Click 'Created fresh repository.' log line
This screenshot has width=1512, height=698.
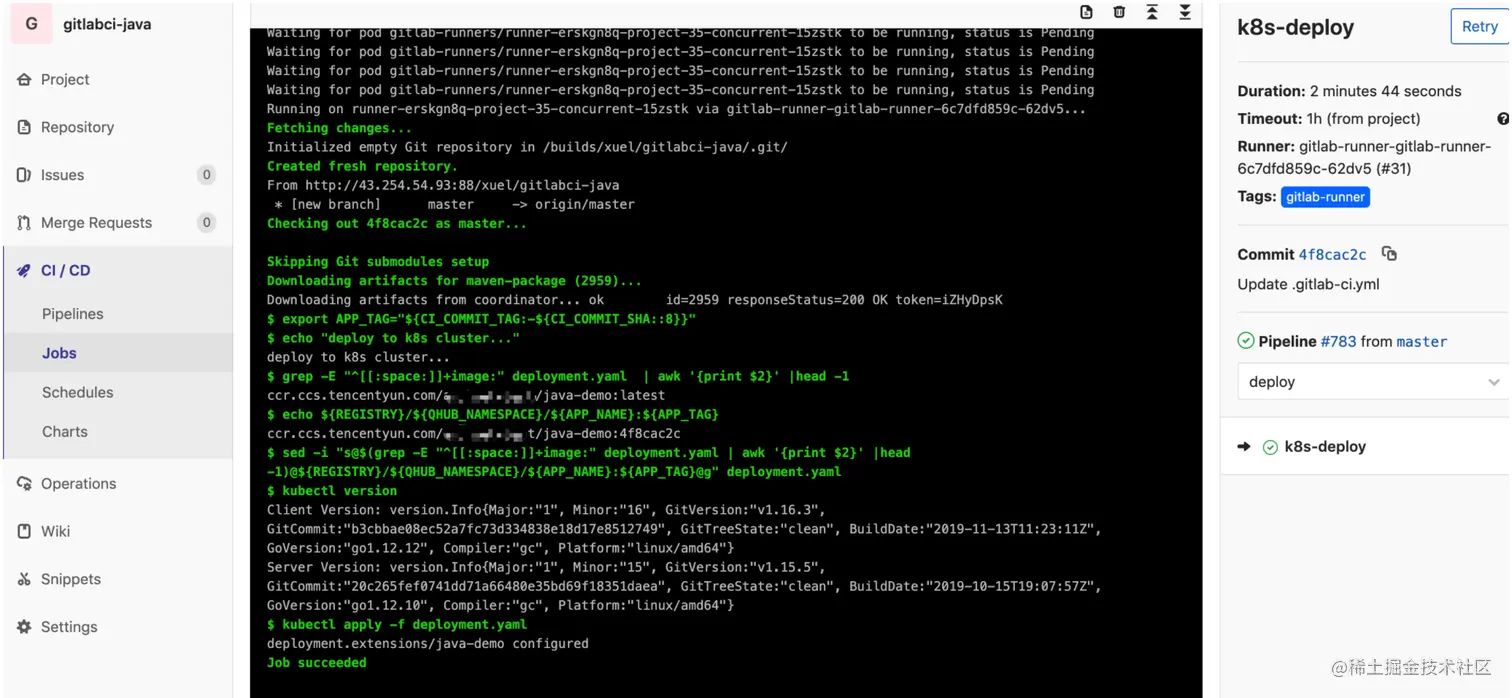tap(362, 166)
